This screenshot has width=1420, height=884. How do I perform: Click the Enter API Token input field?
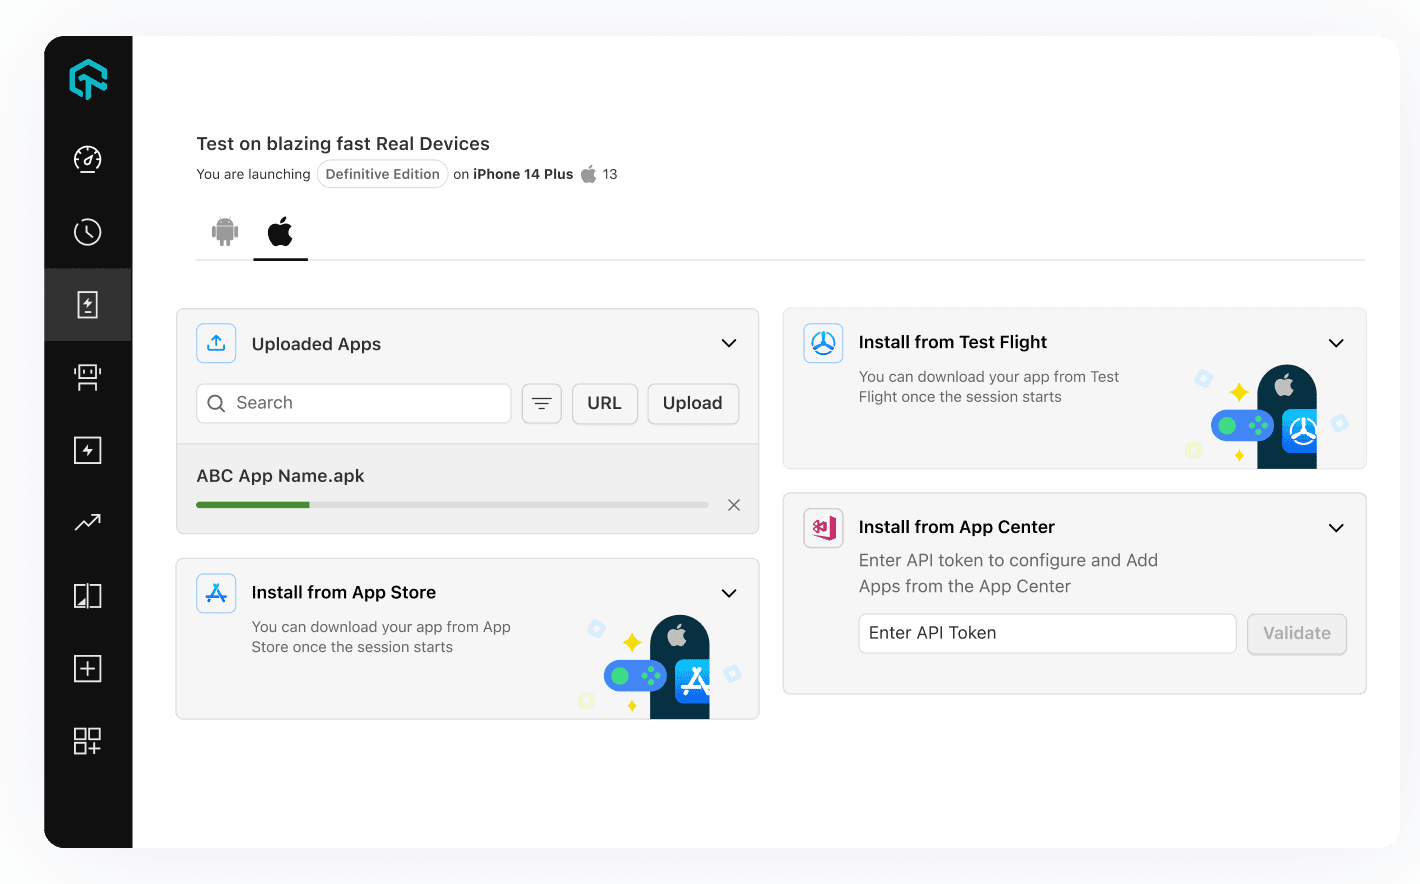click(1046, 633)
